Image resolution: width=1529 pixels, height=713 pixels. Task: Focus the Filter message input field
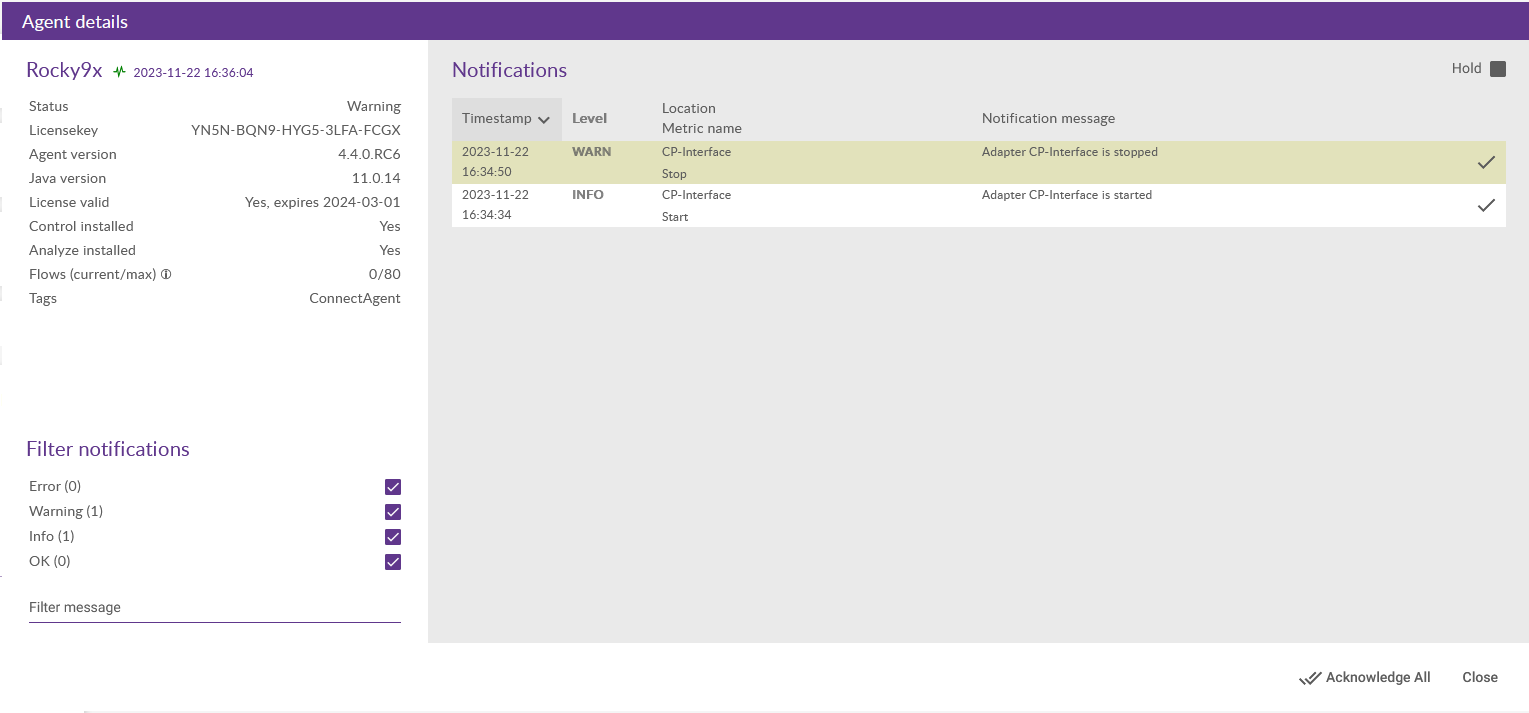(214, 608)
